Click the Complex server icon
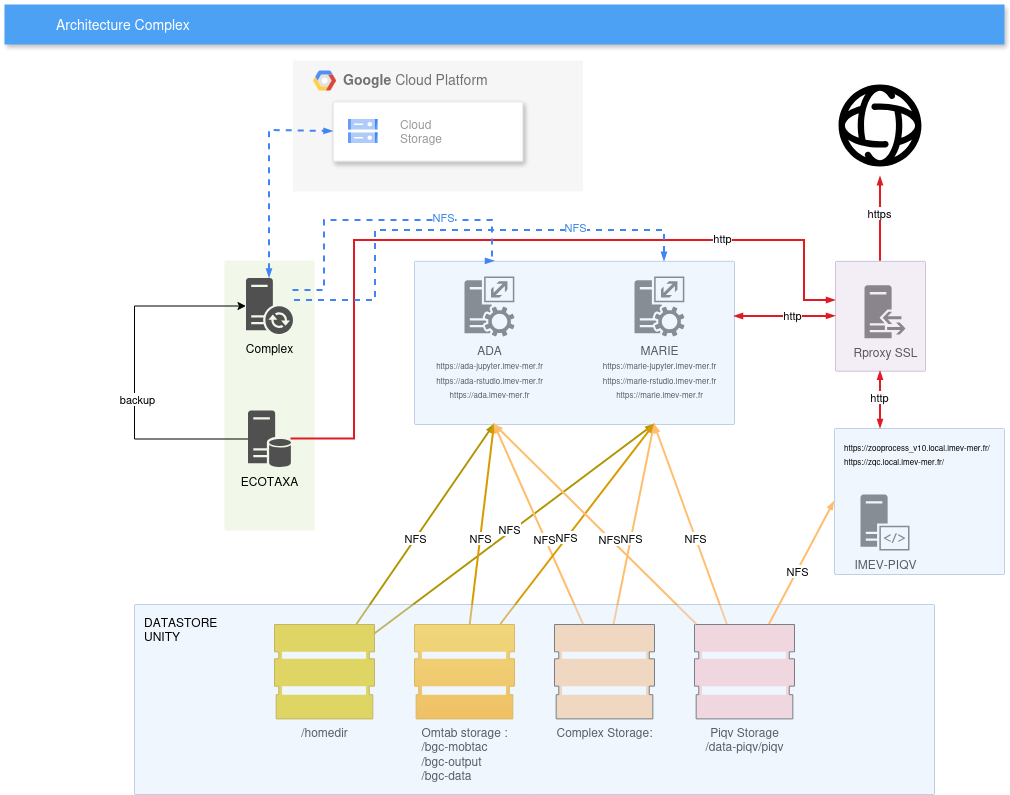 (x=268, y=306)
